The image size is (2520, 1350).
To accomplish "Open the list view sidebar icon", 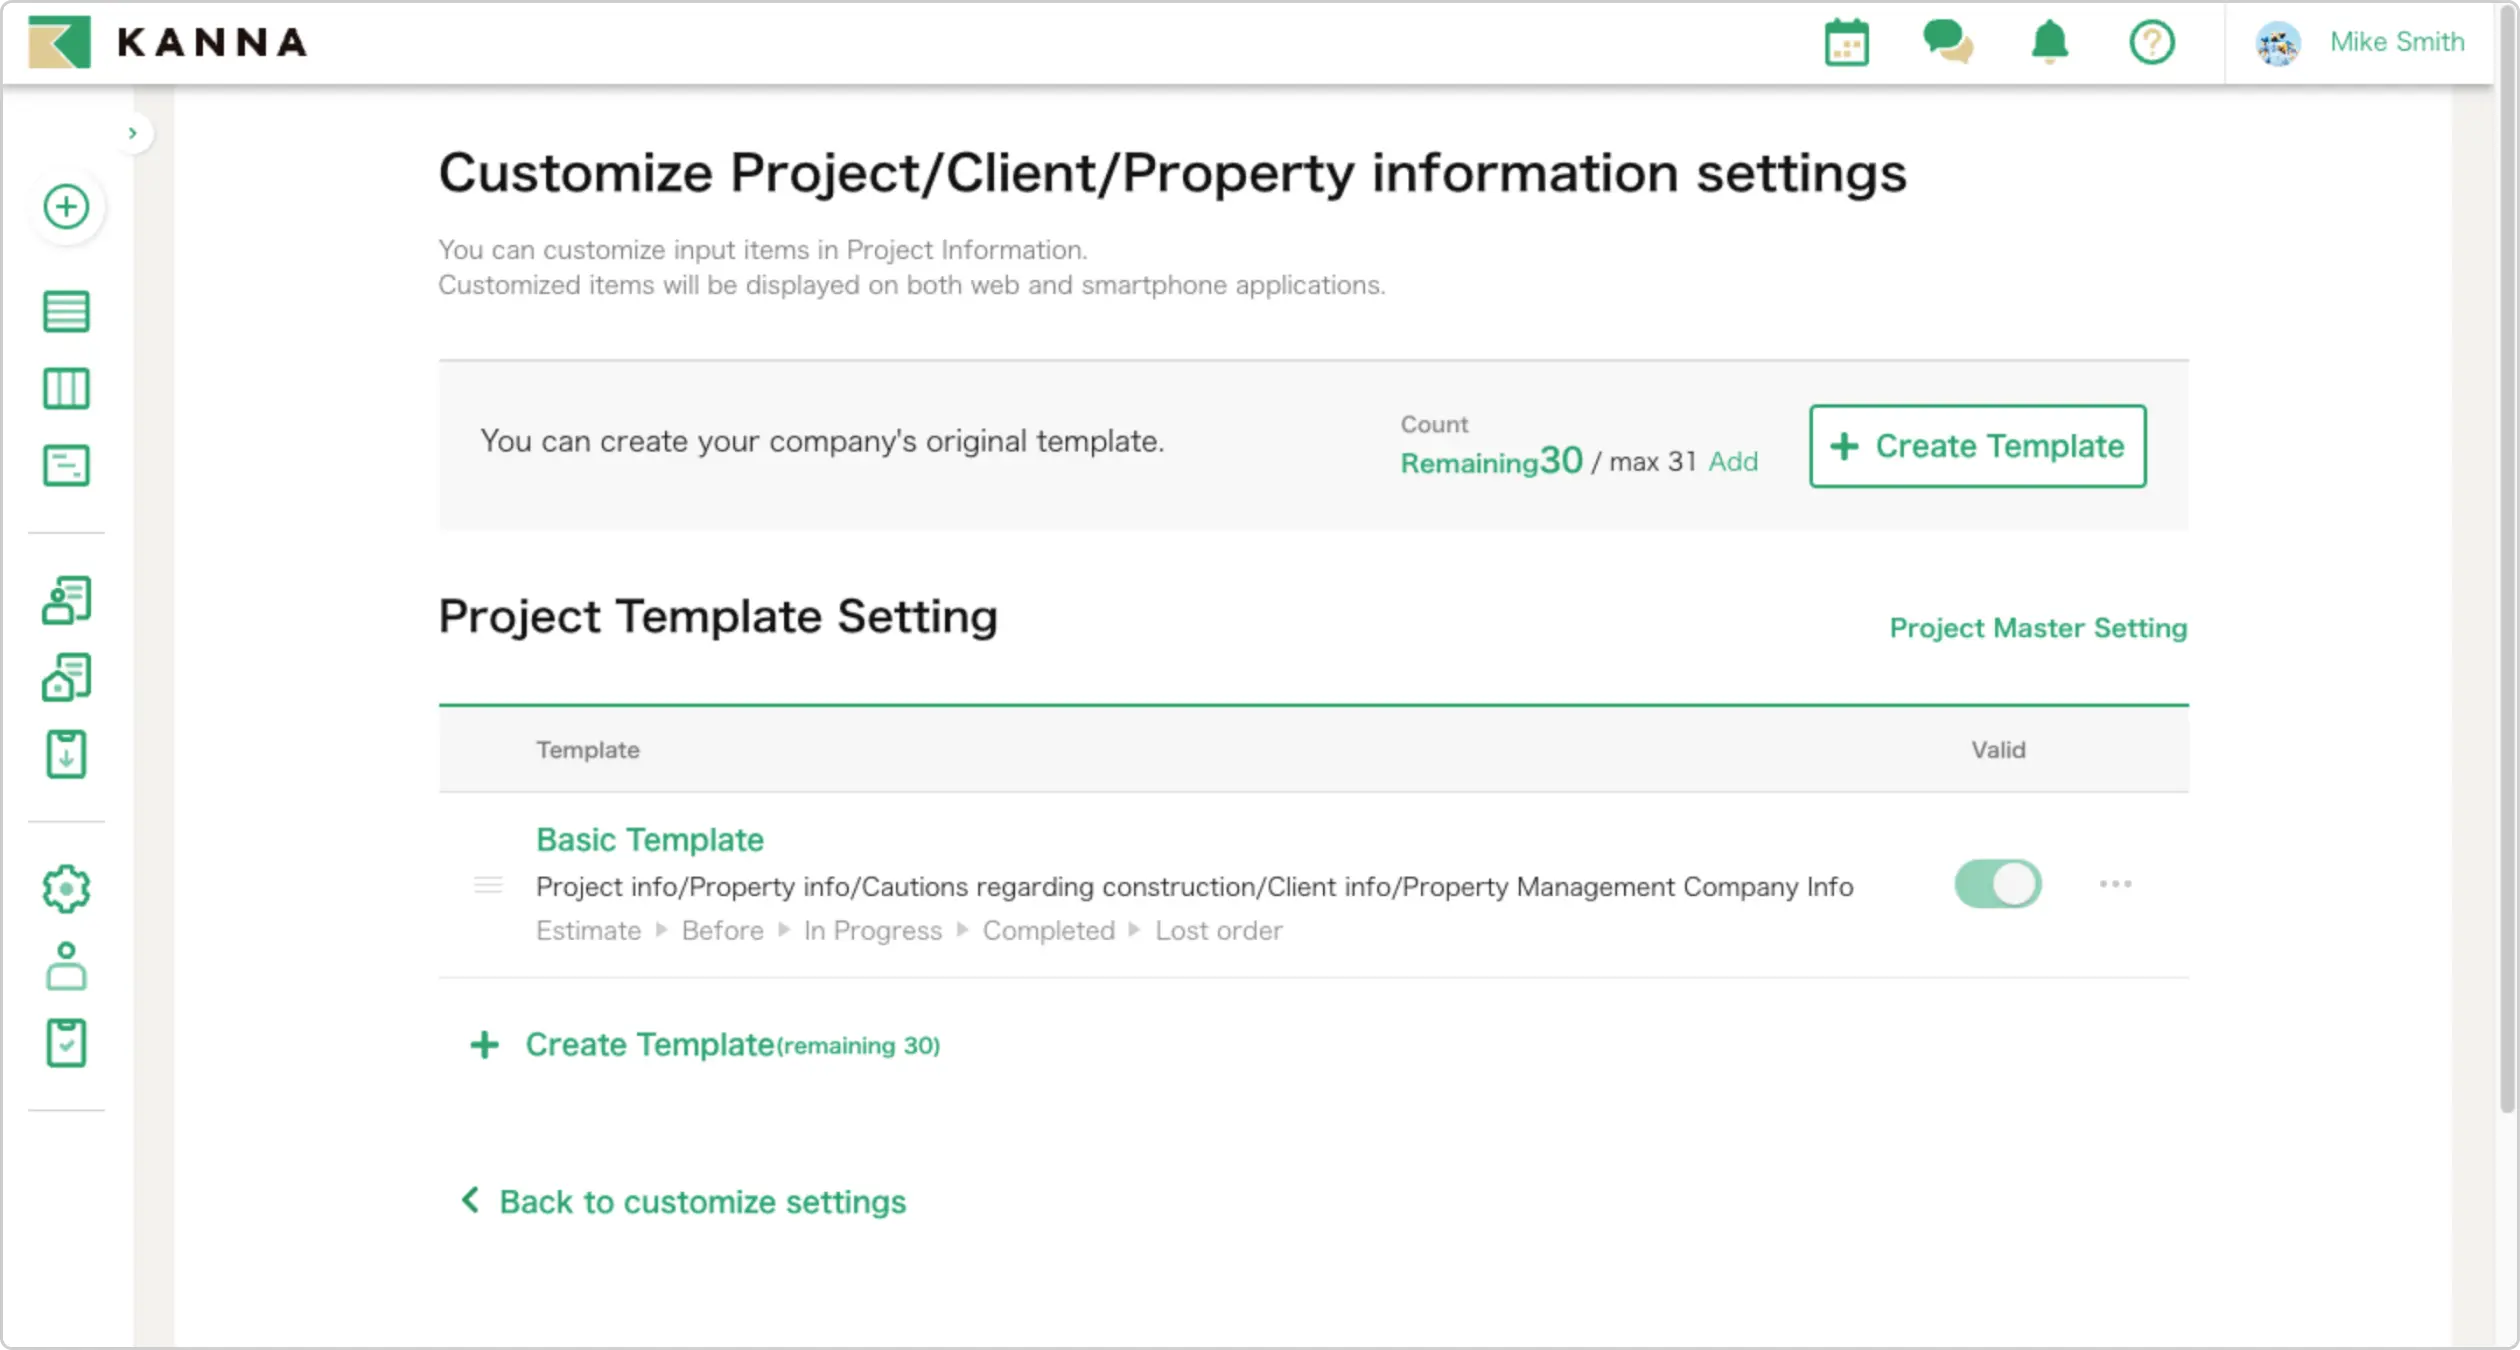I will tap(66, 311).
